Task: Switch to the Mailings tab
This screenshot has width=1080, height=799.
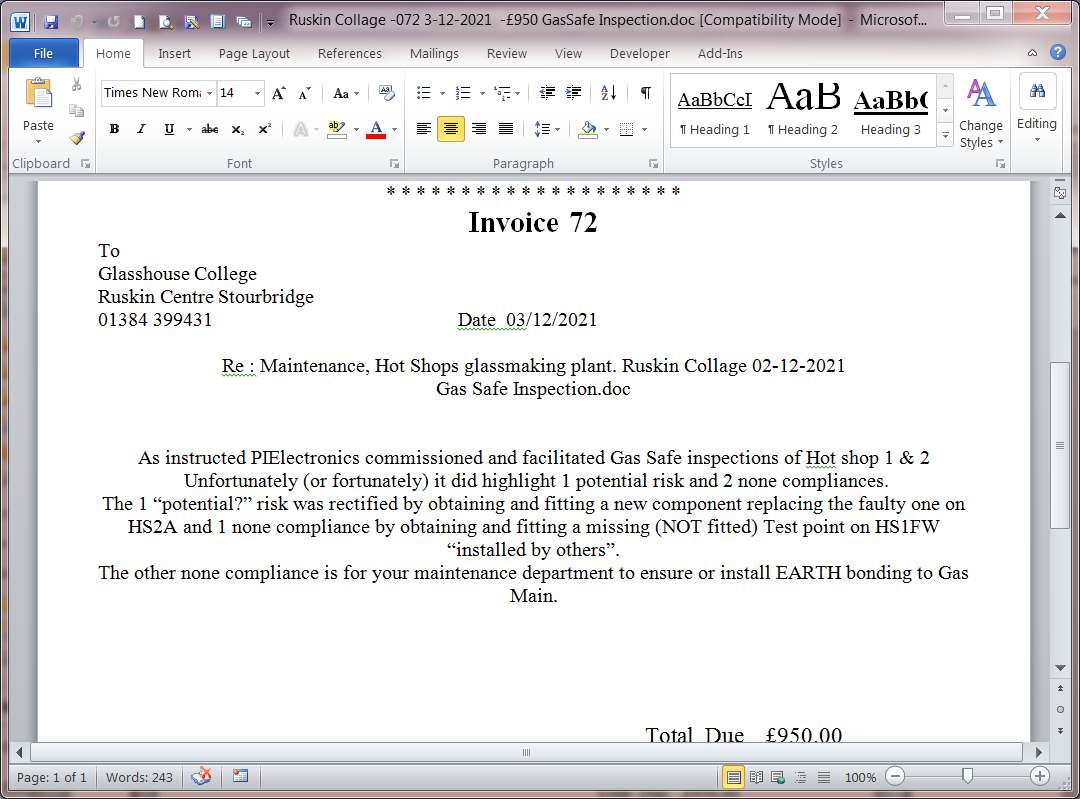Action: pyautogui.click(x=434, y=53)
